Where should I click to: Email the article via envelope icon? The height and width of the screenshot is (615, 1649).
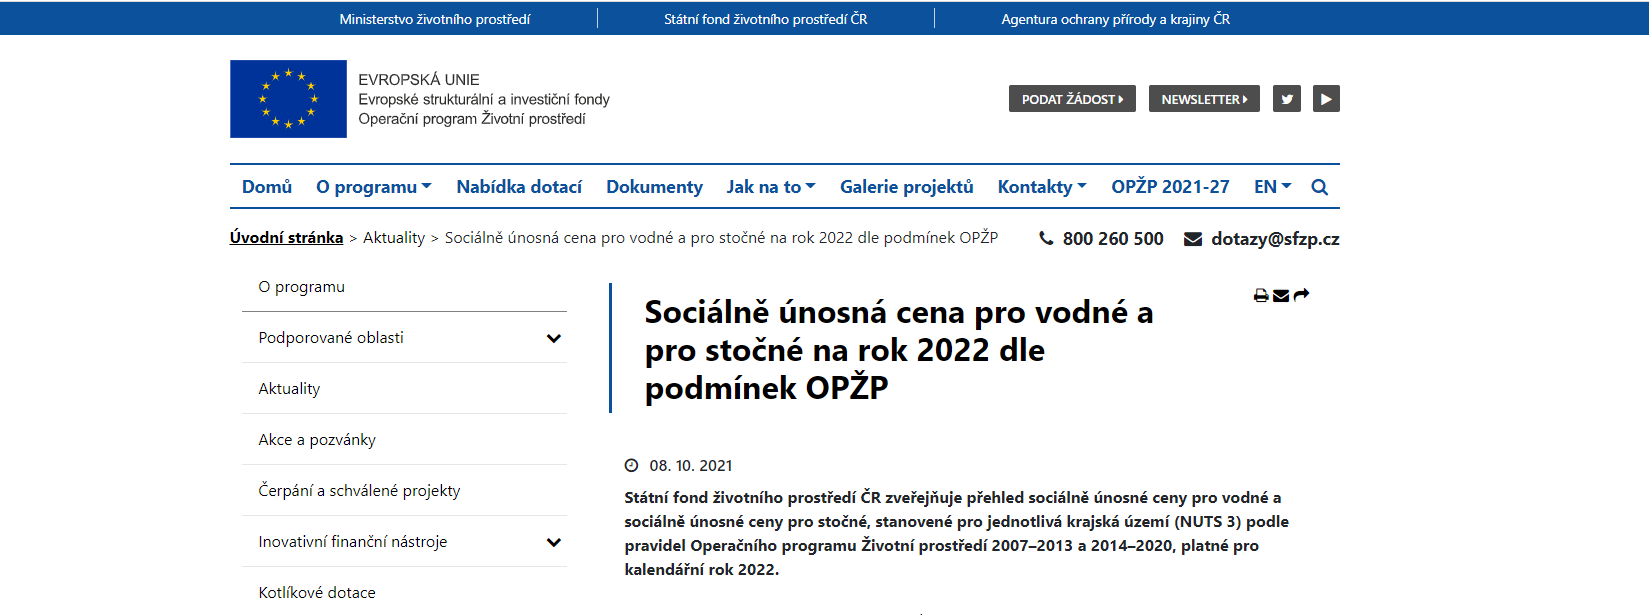pos(1281,295)
